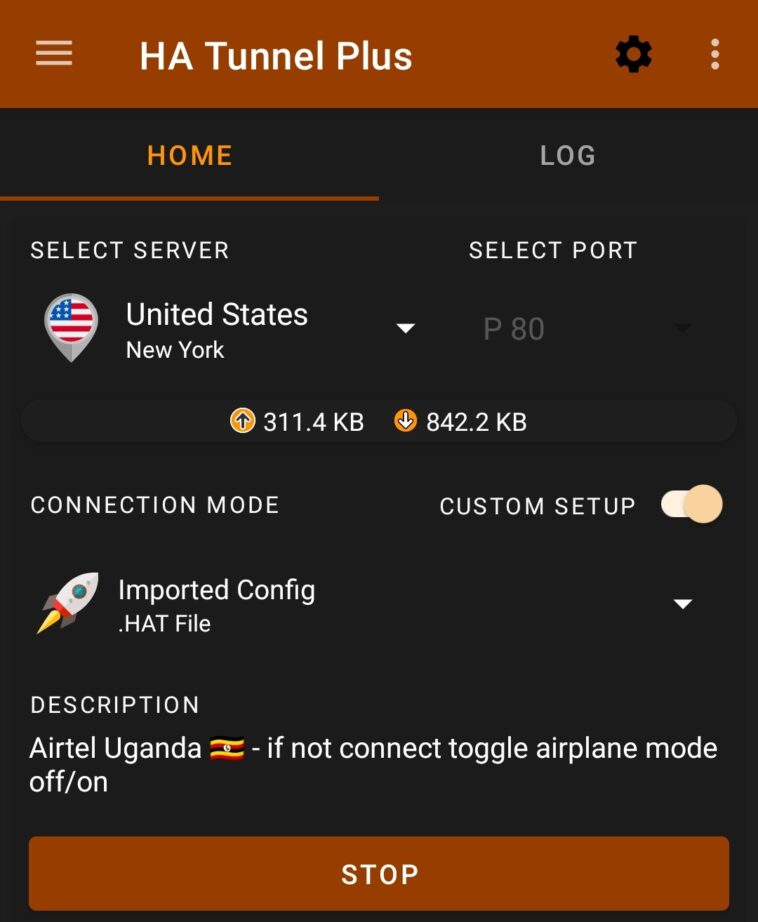
Task: Open the three-dot overflow menu
Action: [714, 54]
